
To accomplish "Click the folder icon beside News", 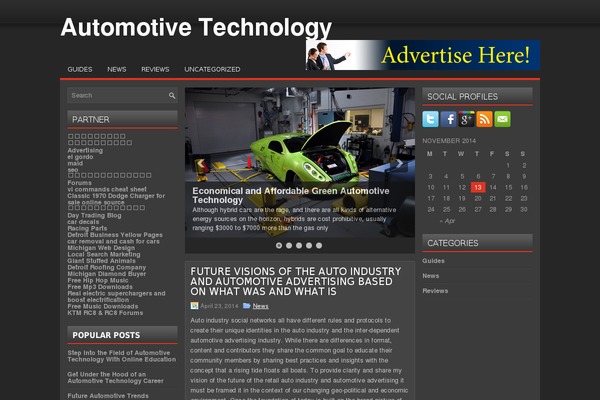I will point(247,306).
